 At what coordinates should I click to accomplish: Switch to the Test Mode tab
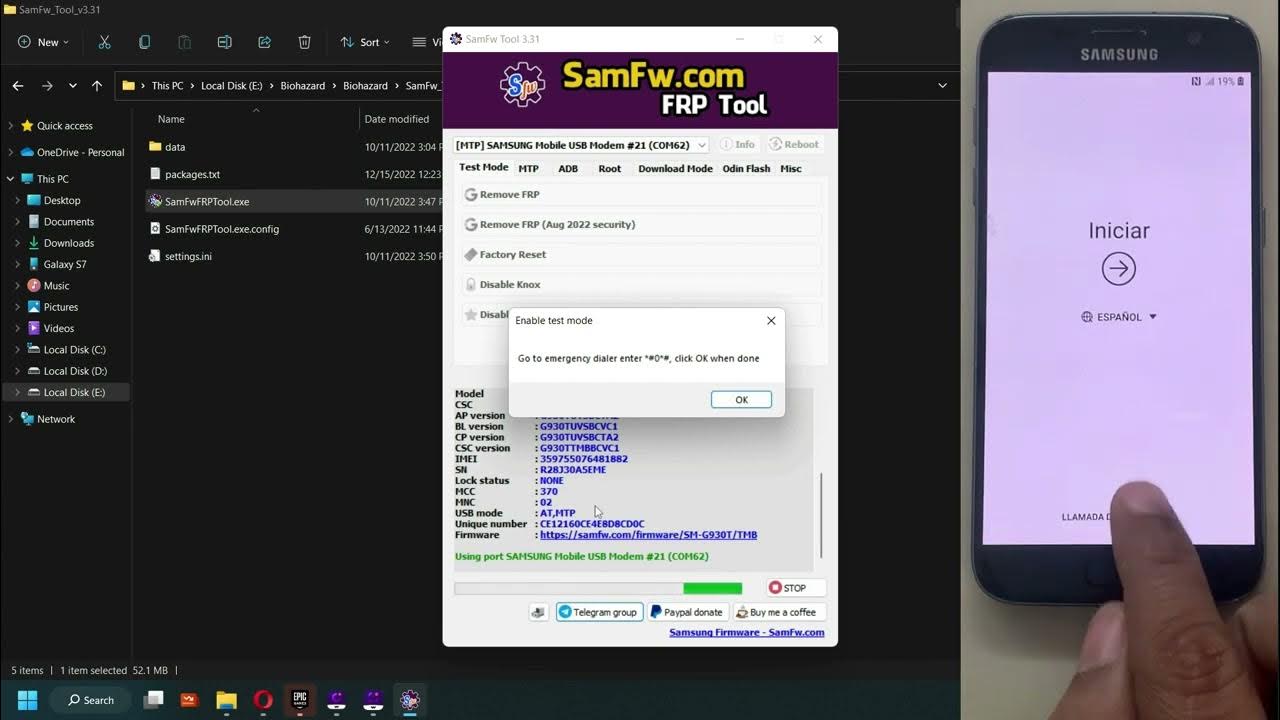[483, 167]
